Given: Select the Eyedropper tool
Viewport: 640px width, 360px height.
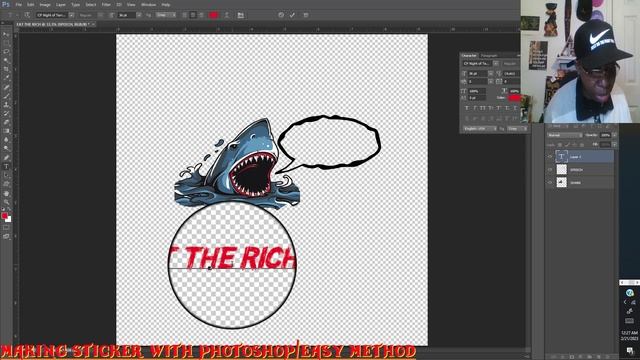Looking at the screenshot, I should coord(6,78).
